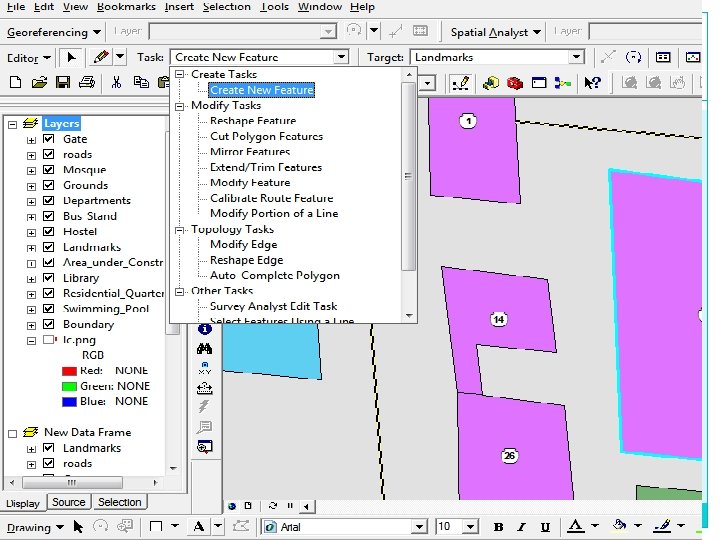This screenshot has width=720, height=540.
Task: Open the Editor dropdown menu
Action: tap(28, 58)
